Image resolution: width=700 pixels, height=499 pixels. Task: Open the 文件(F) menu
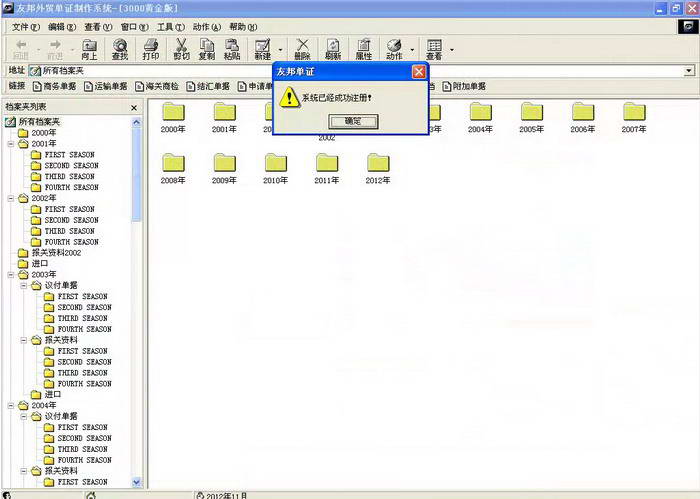[x=26, y=27]
